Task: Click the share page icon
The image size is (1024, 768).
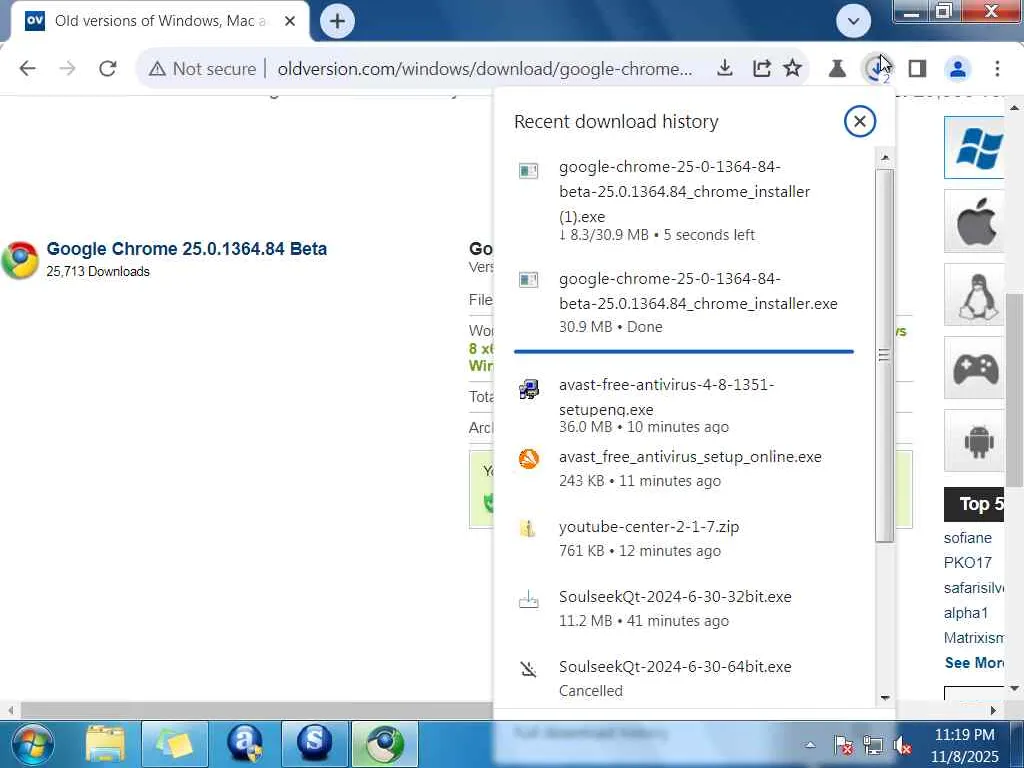Action: pos(761,68)
